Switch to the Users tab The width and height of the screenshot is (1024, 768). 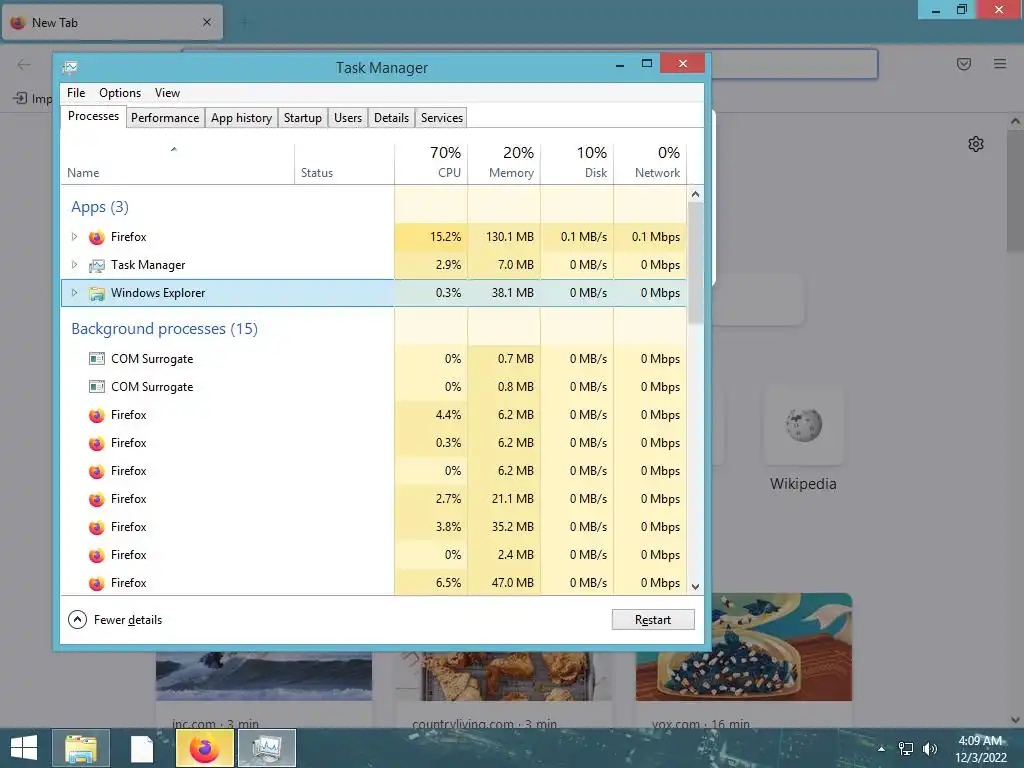click(x=347, y=118)
